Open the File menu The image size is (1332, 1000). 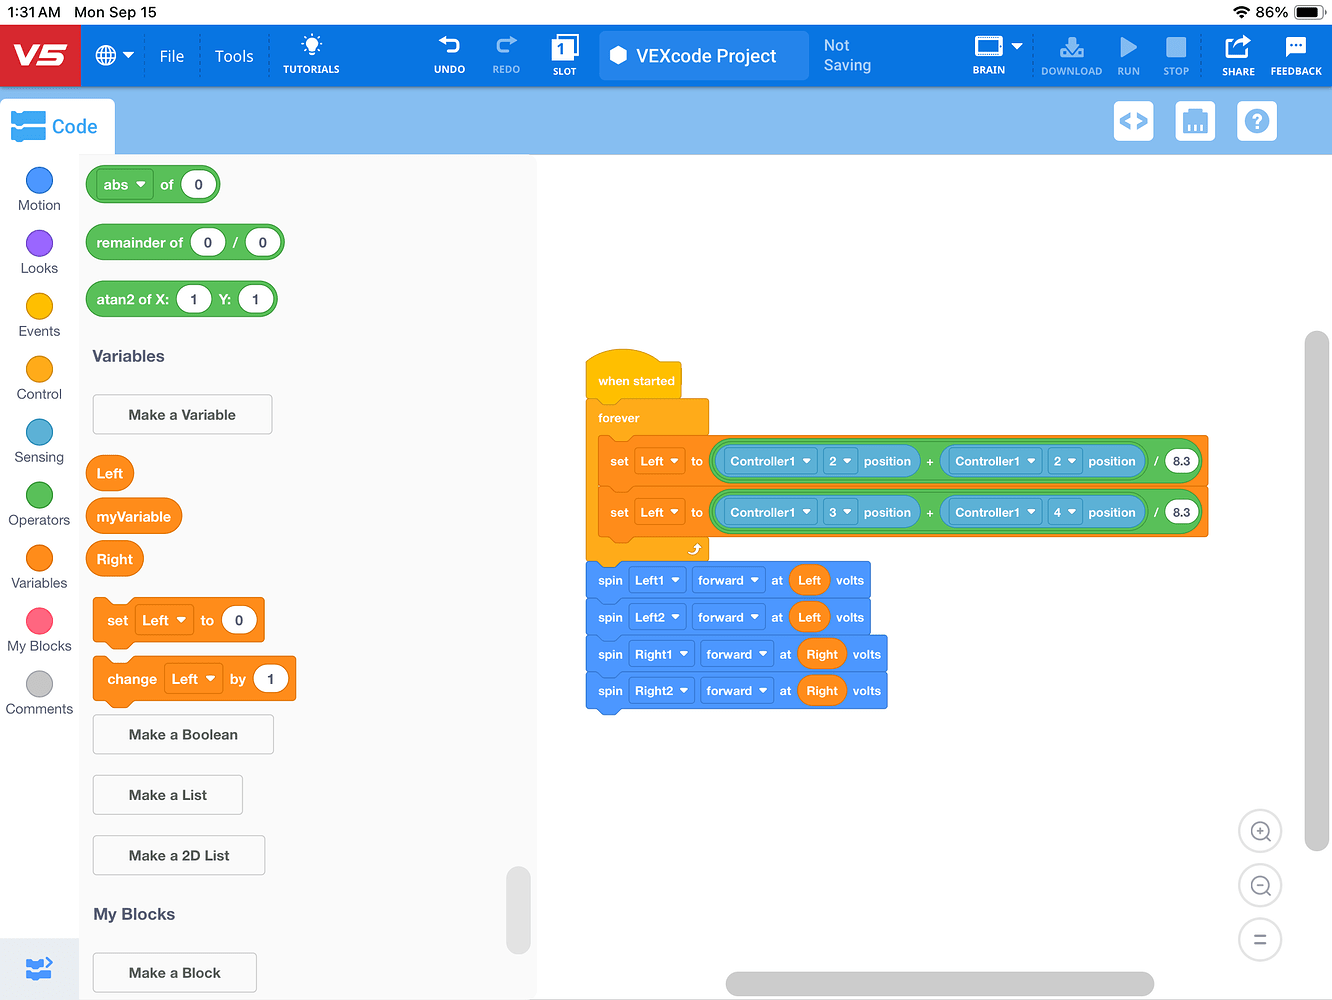click(171, 56)
